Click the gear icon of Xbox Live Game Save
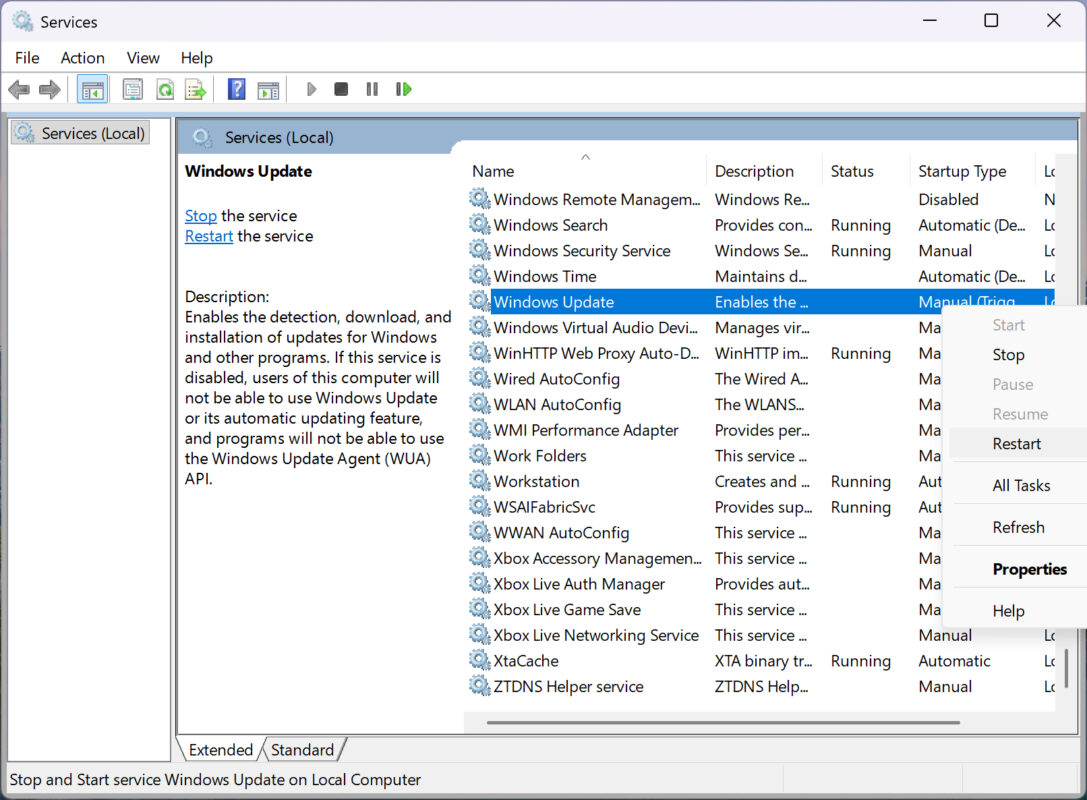 [479, 609]
